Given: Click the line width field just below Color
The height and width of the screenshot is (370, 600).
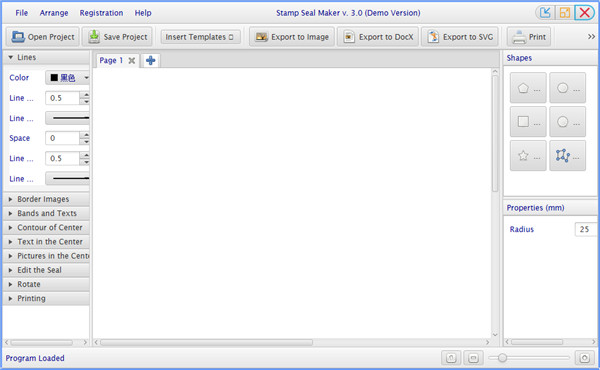Looking at the screenshot, I should 62,98.
